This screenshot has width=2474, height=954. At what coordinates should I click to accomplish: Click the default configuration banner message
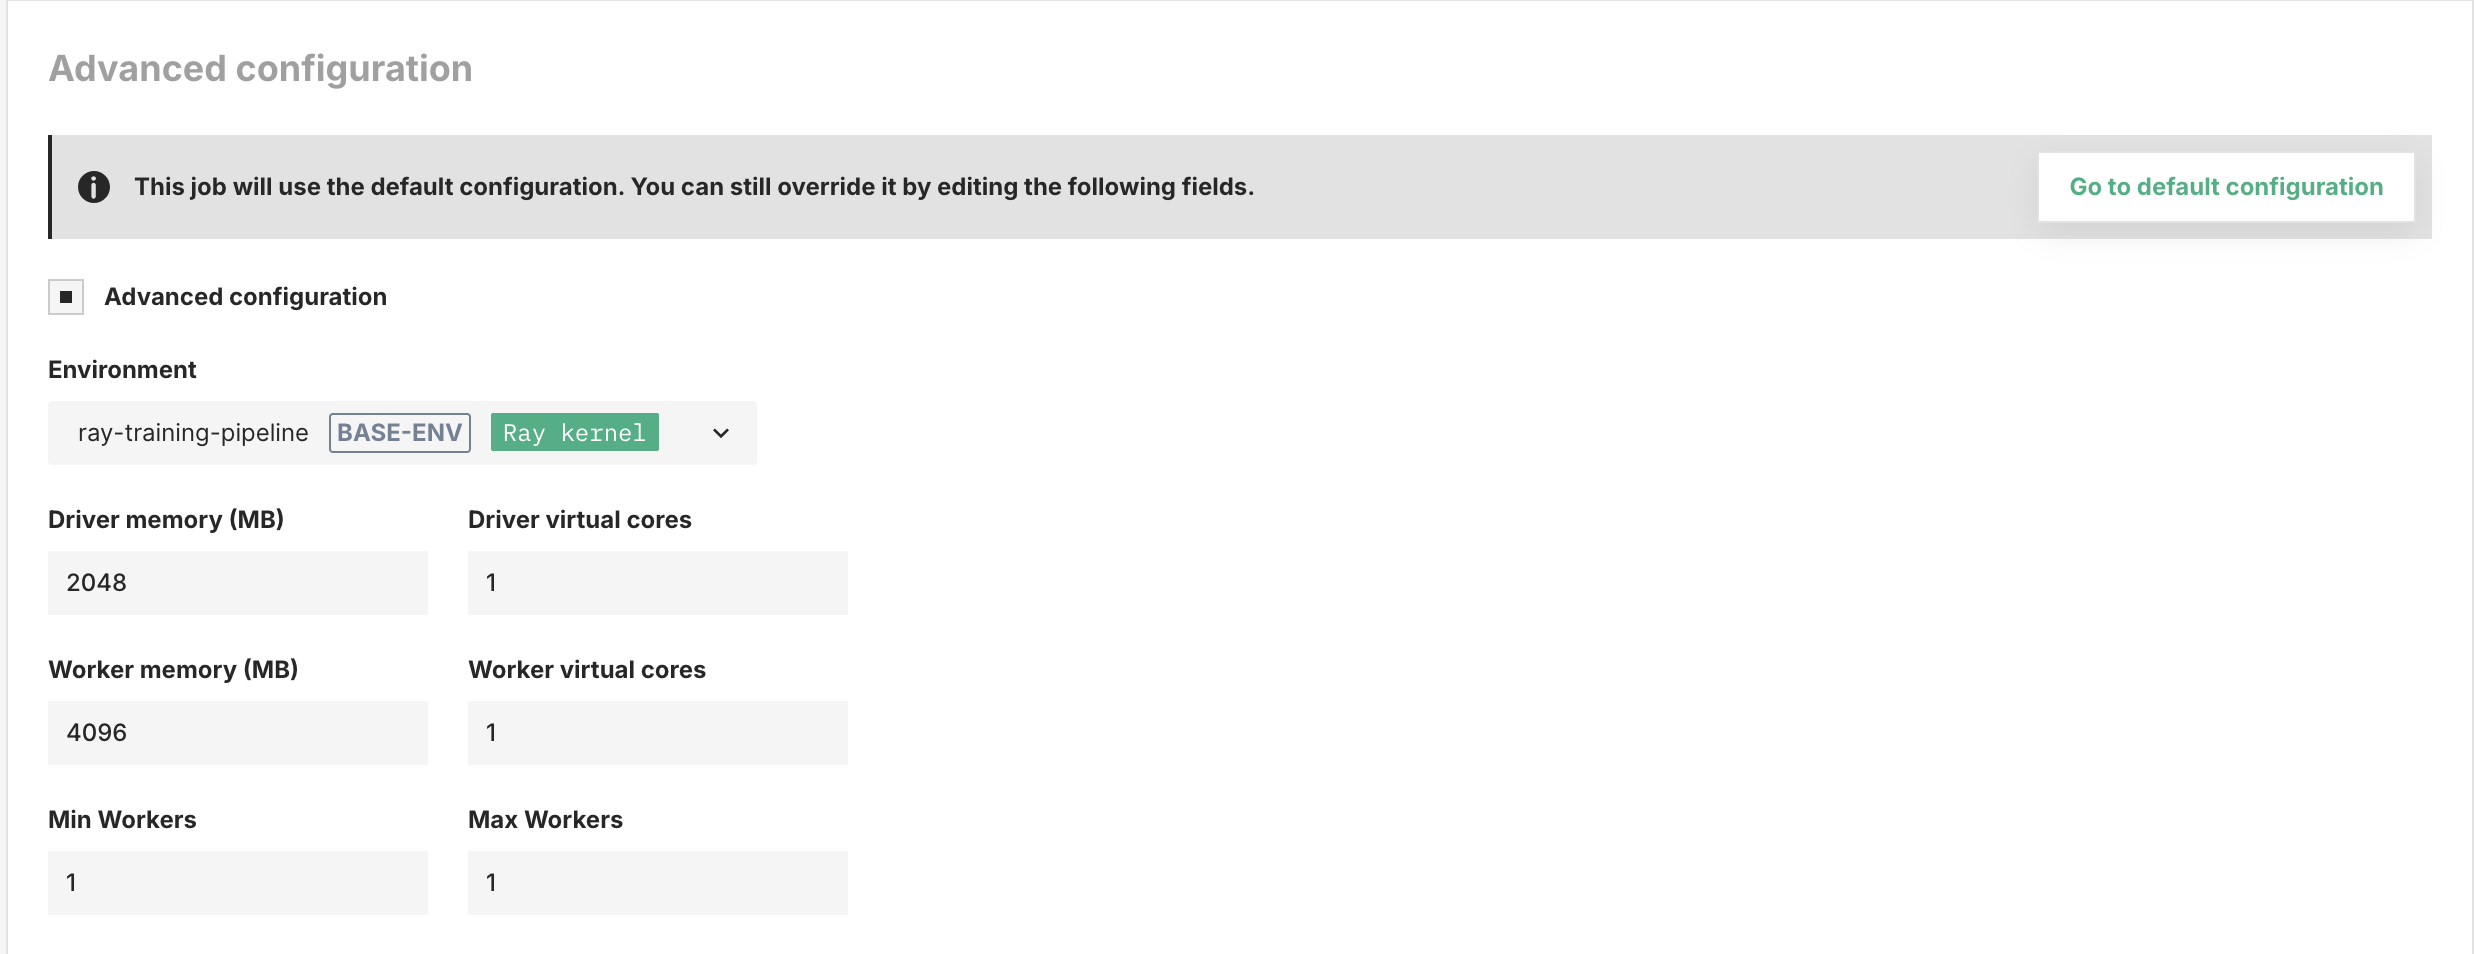(694, 187)
